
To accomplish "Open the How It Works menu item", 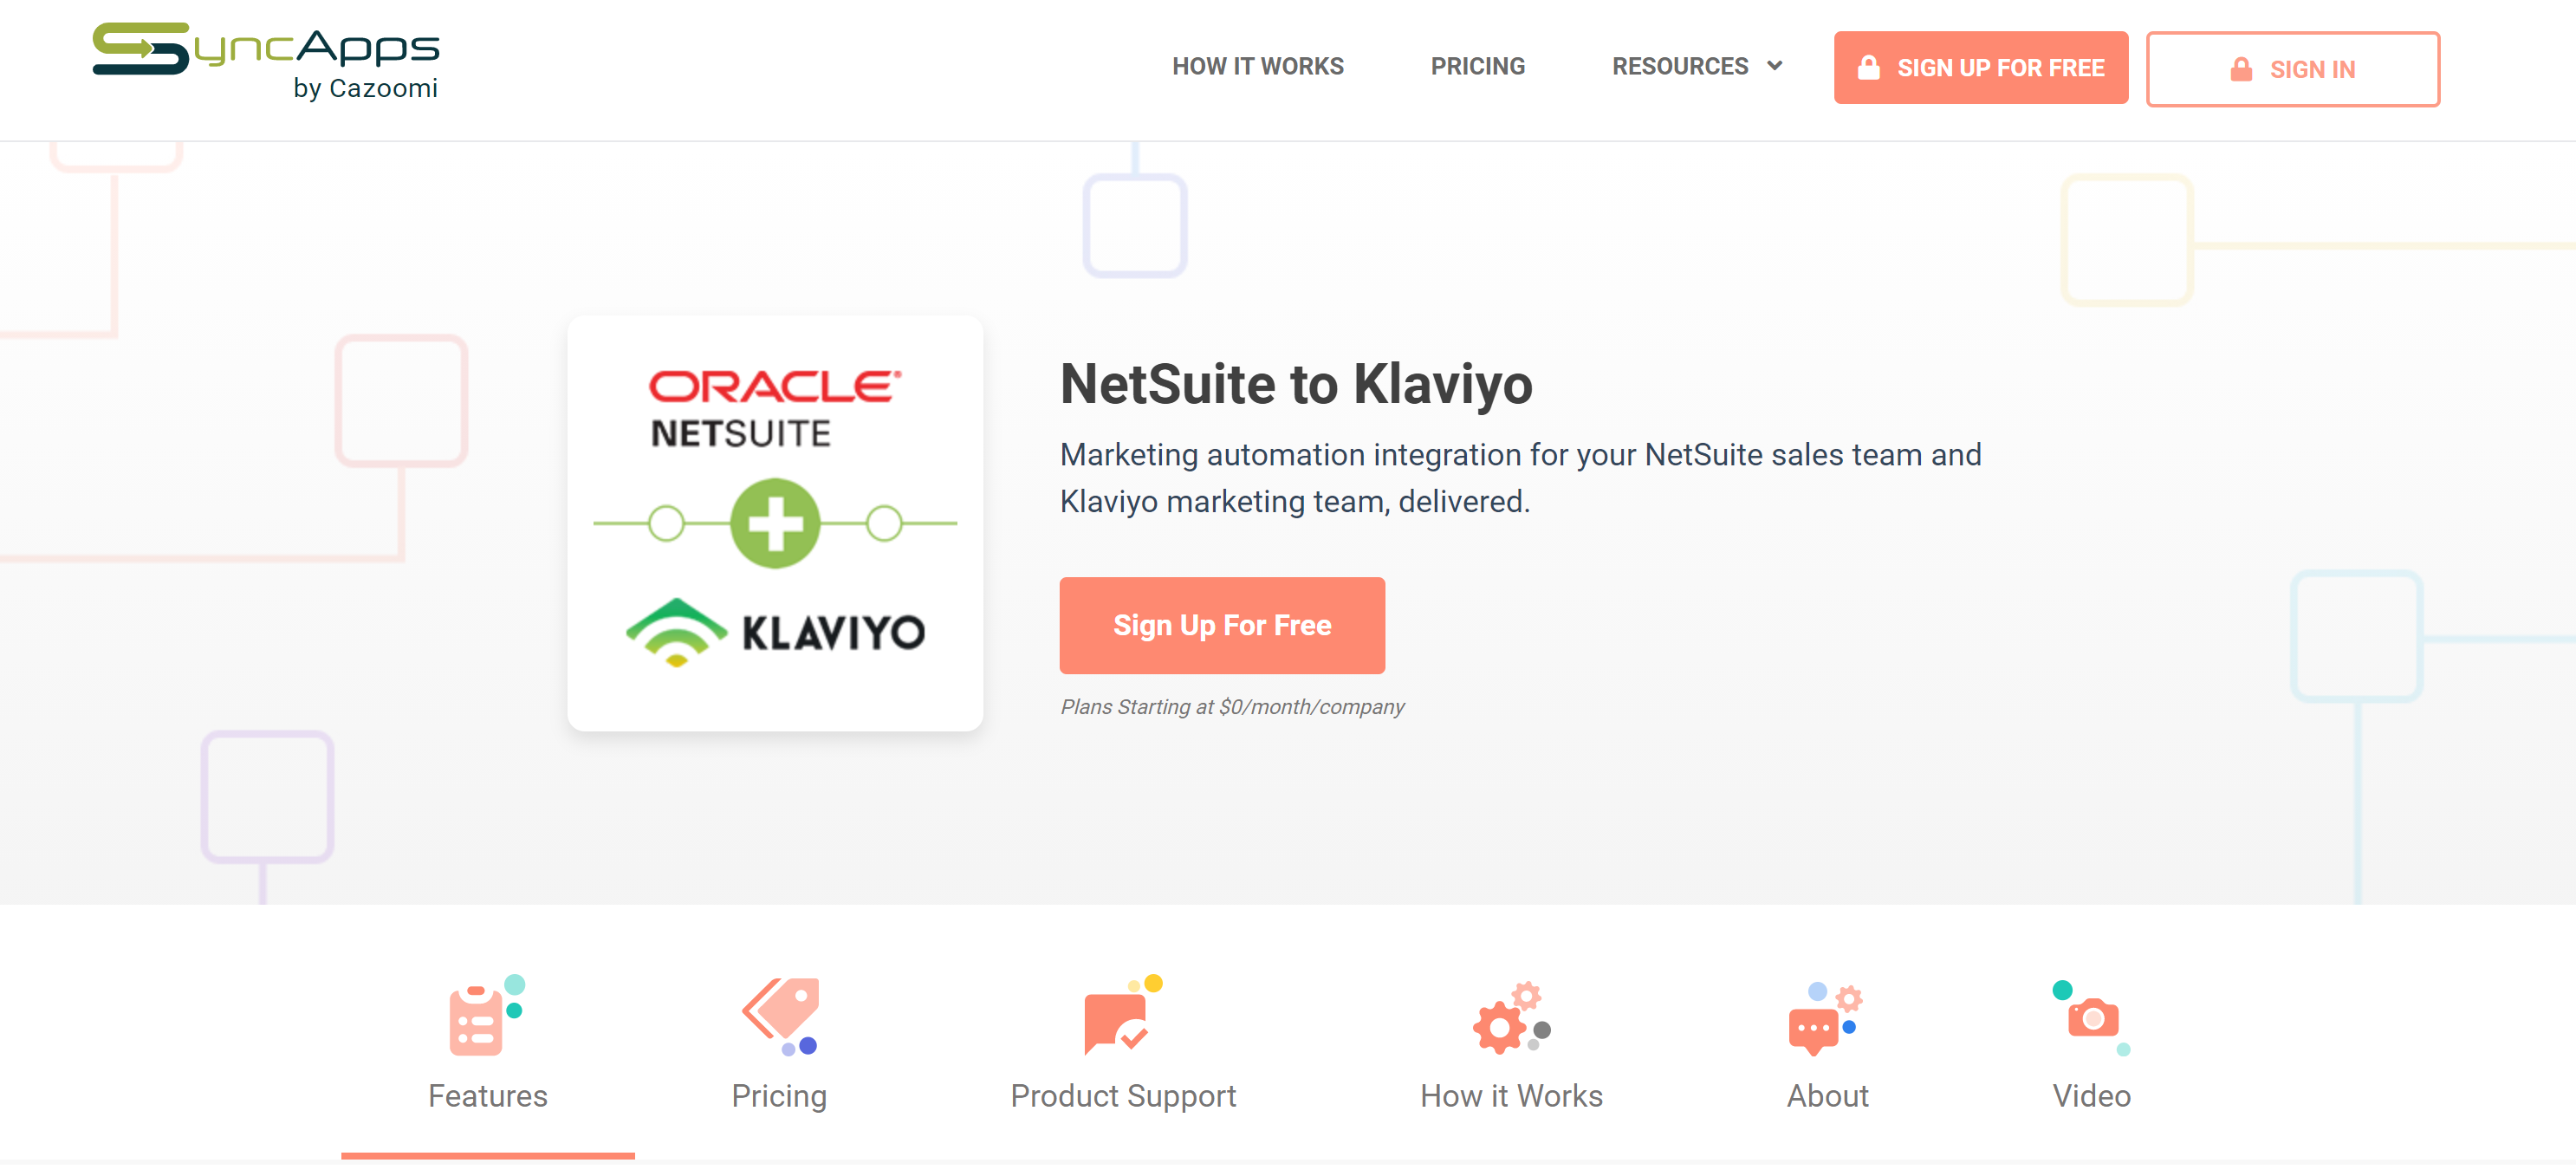I will tap(1257, 66).
